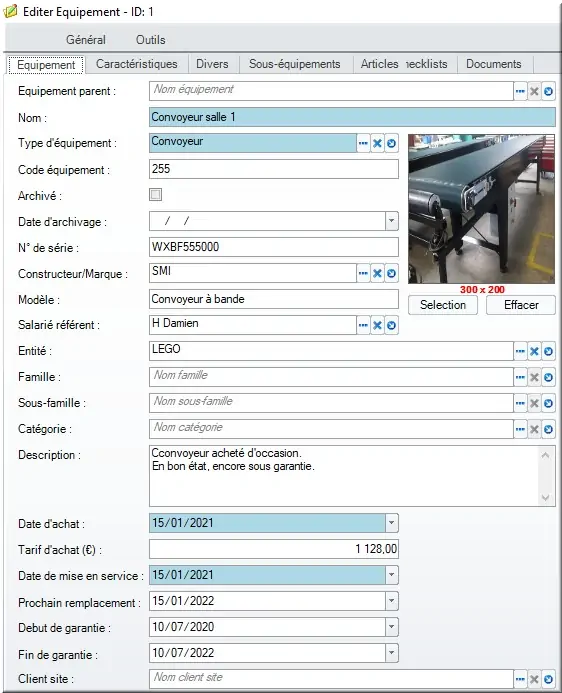
Task: Refresh the Constructeur/Marque field
Action: coord(391,274)
